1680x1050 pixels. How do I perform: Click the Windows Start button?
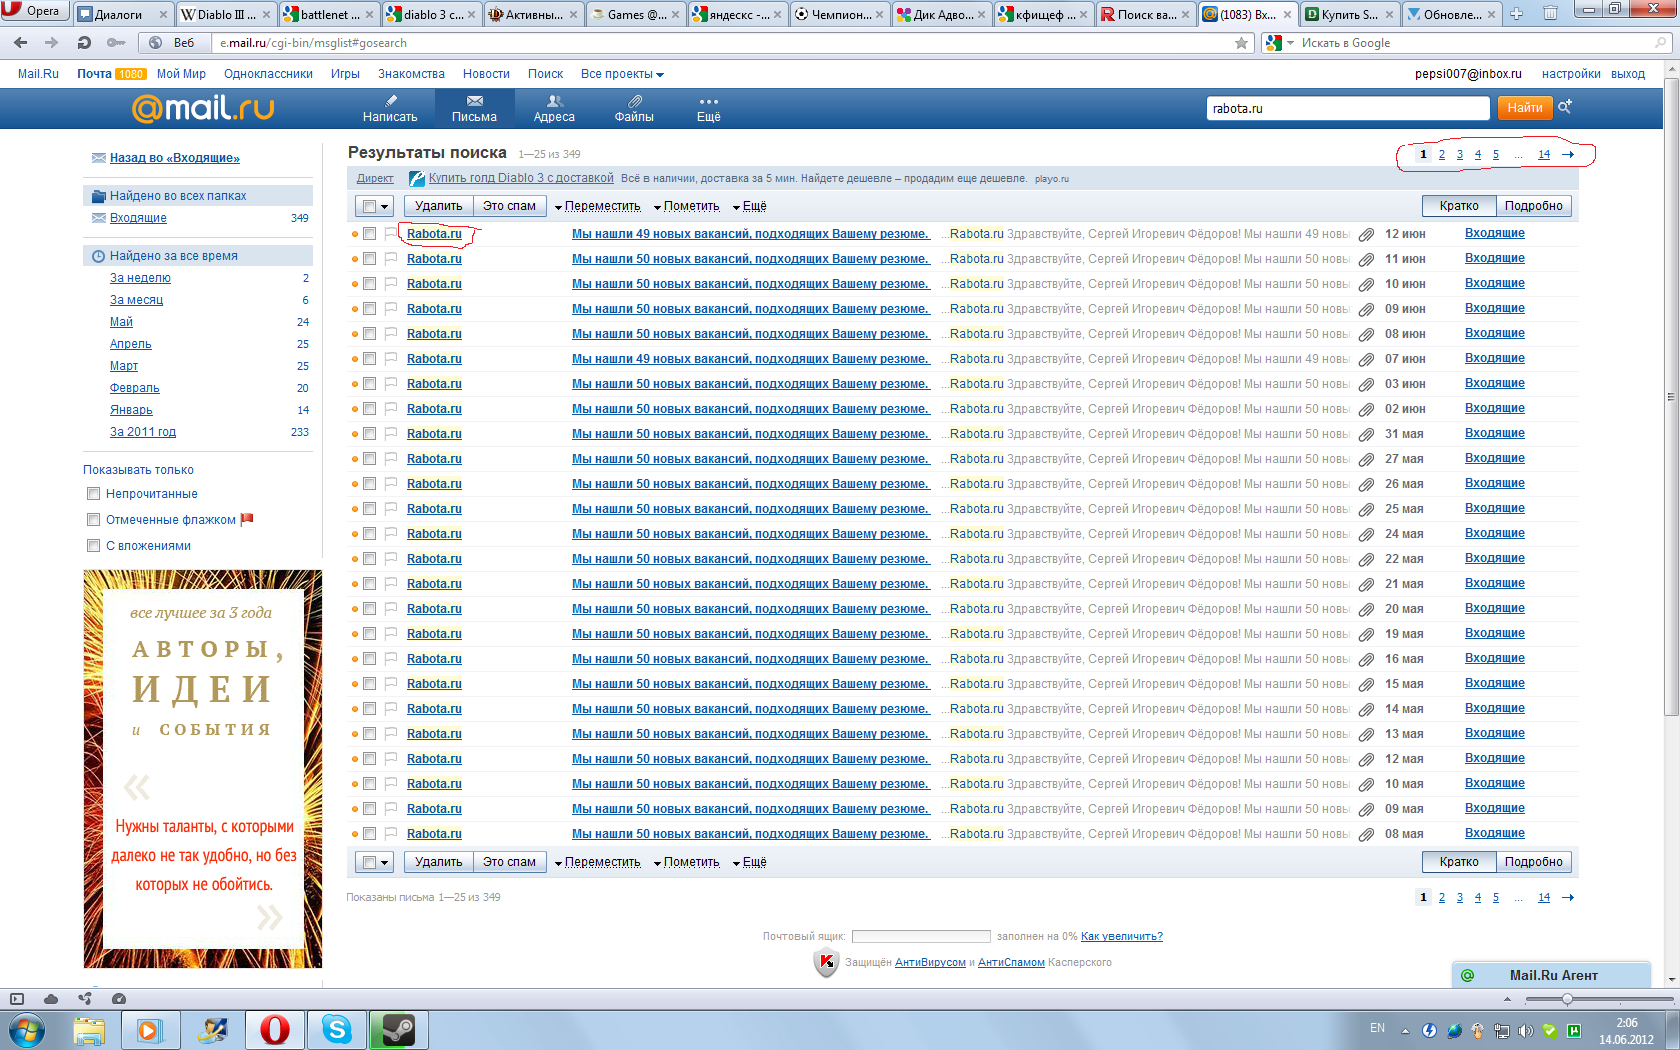tap(27, 1029)
